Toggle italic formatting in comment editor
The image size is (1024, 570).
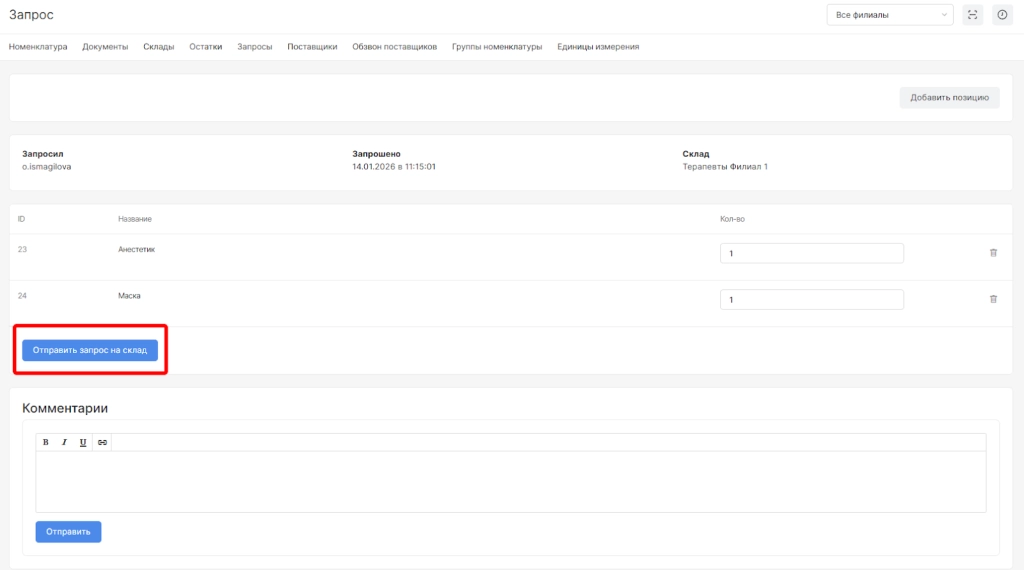(64, 442)
